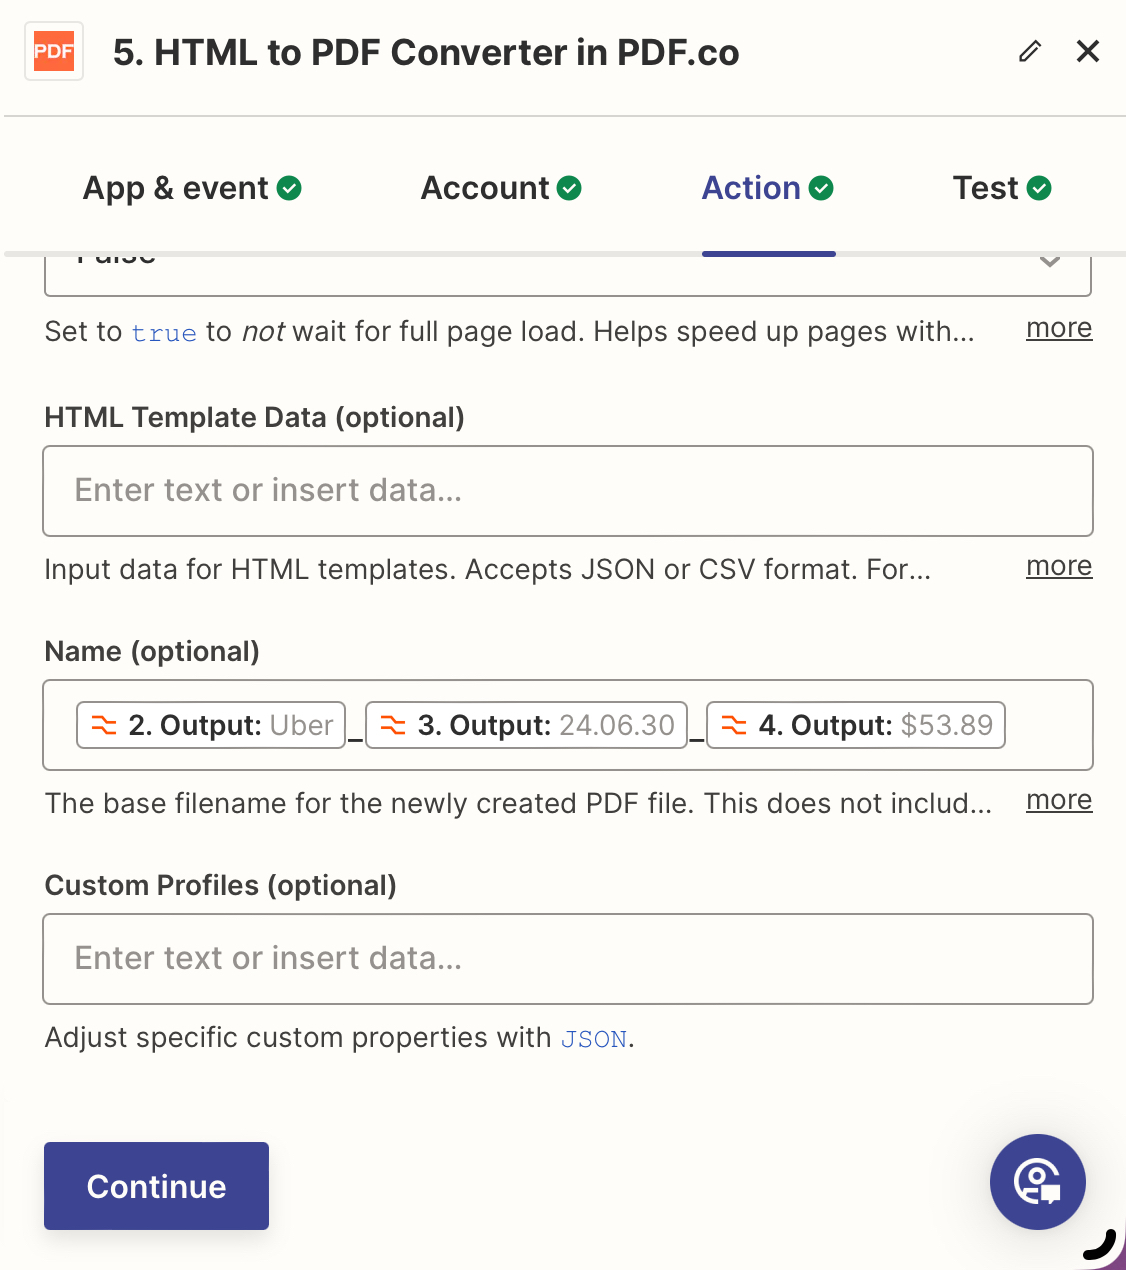Expand more under Name field description
Viewport: 1126px width, 1270px height.
pos(1059,801)
